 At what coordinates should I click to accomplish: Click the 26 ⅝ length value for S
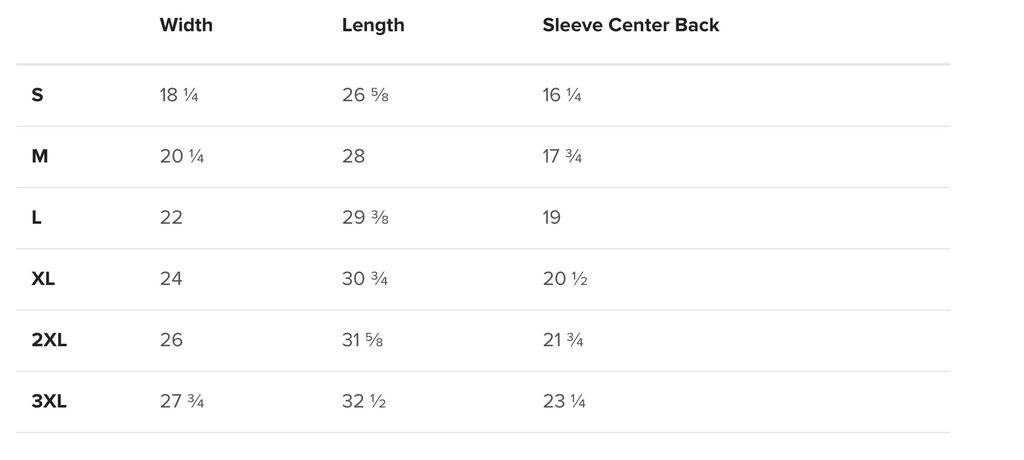point(365,95)
